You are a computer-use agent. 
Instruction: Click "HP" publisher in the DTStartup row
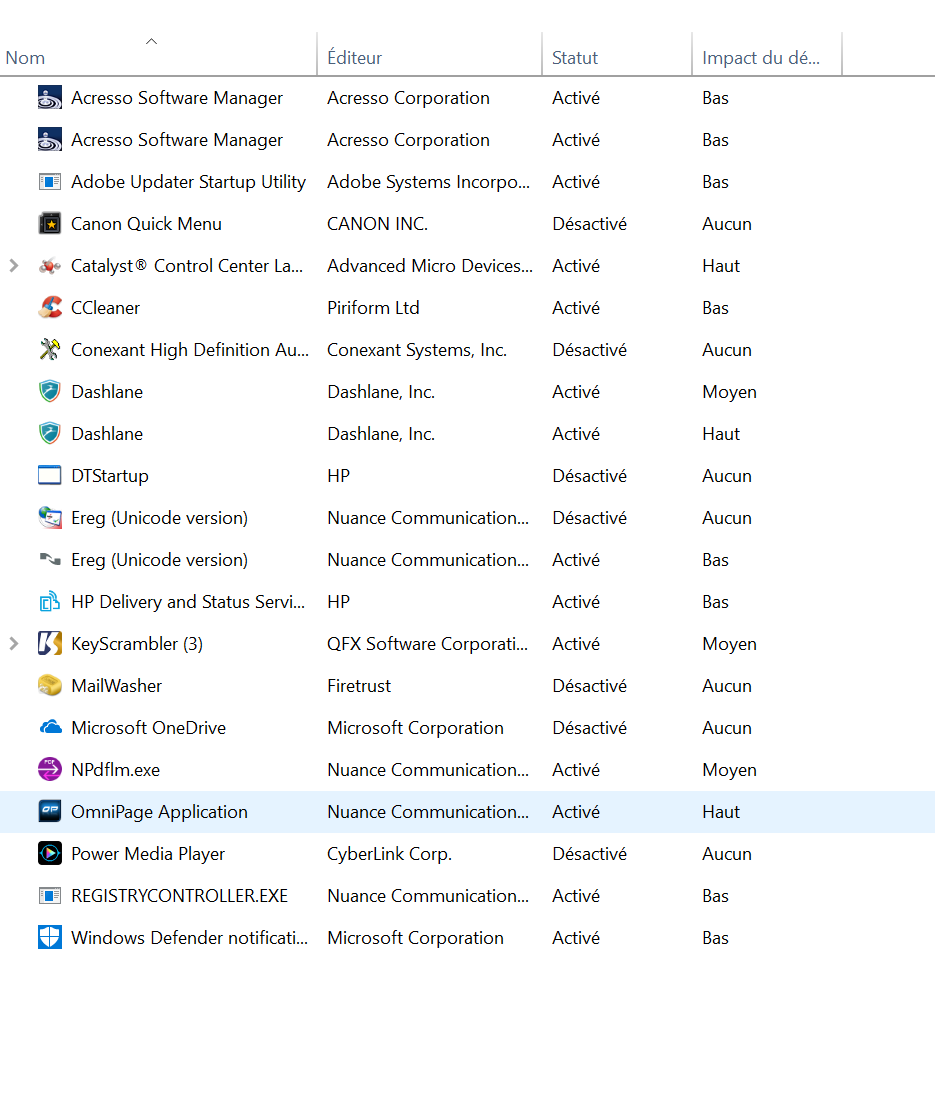[339, 476]
